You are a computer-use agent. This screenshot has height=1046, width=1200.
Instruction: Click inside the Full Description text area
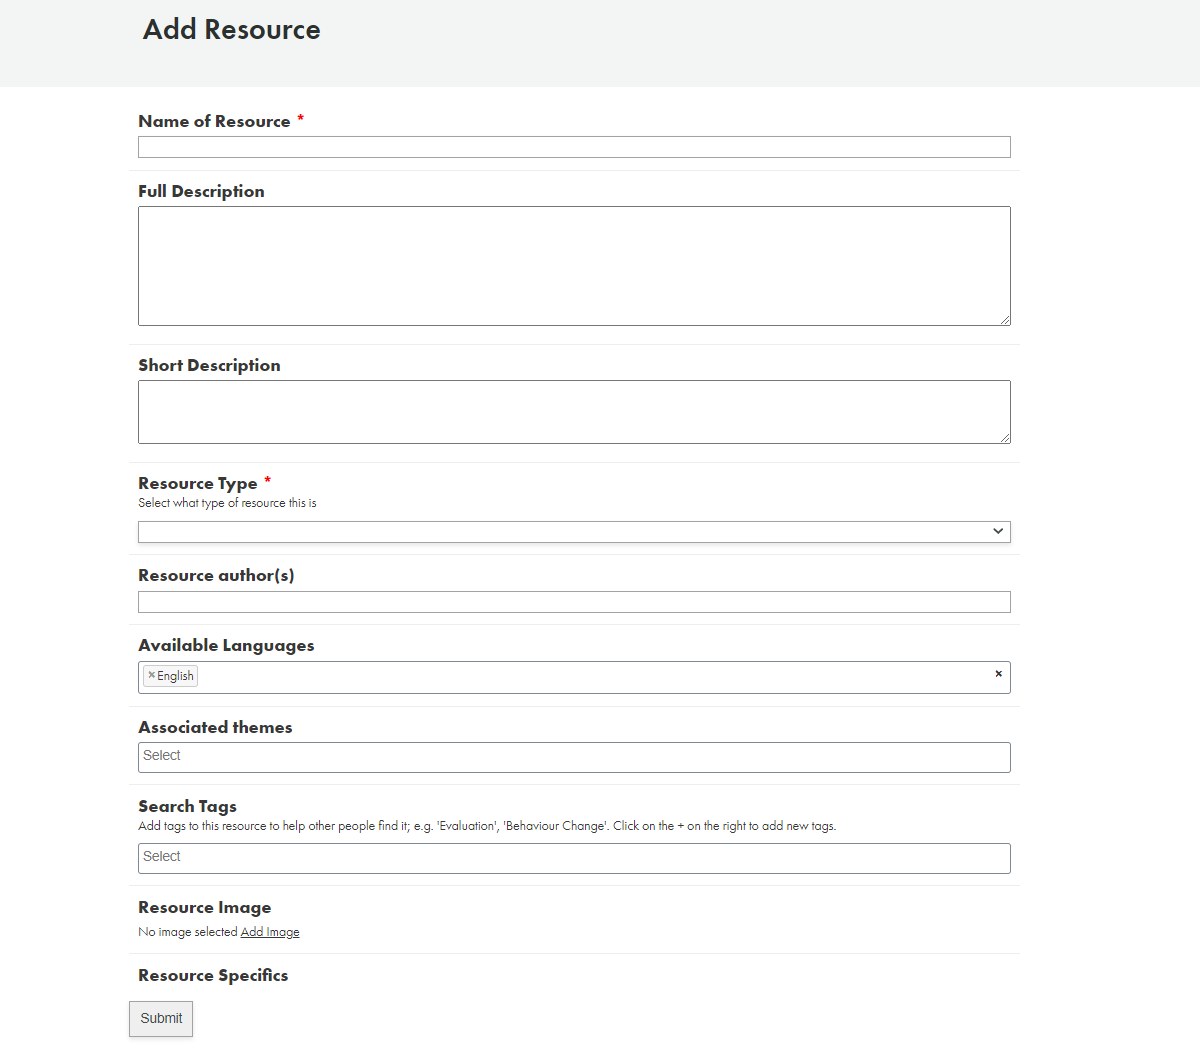pos(574,266)
